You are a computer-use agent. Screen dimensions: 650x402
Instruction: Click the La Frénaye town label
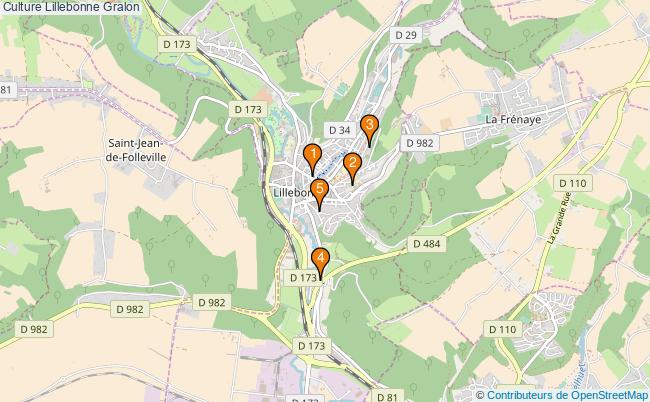tap(513, 119)
